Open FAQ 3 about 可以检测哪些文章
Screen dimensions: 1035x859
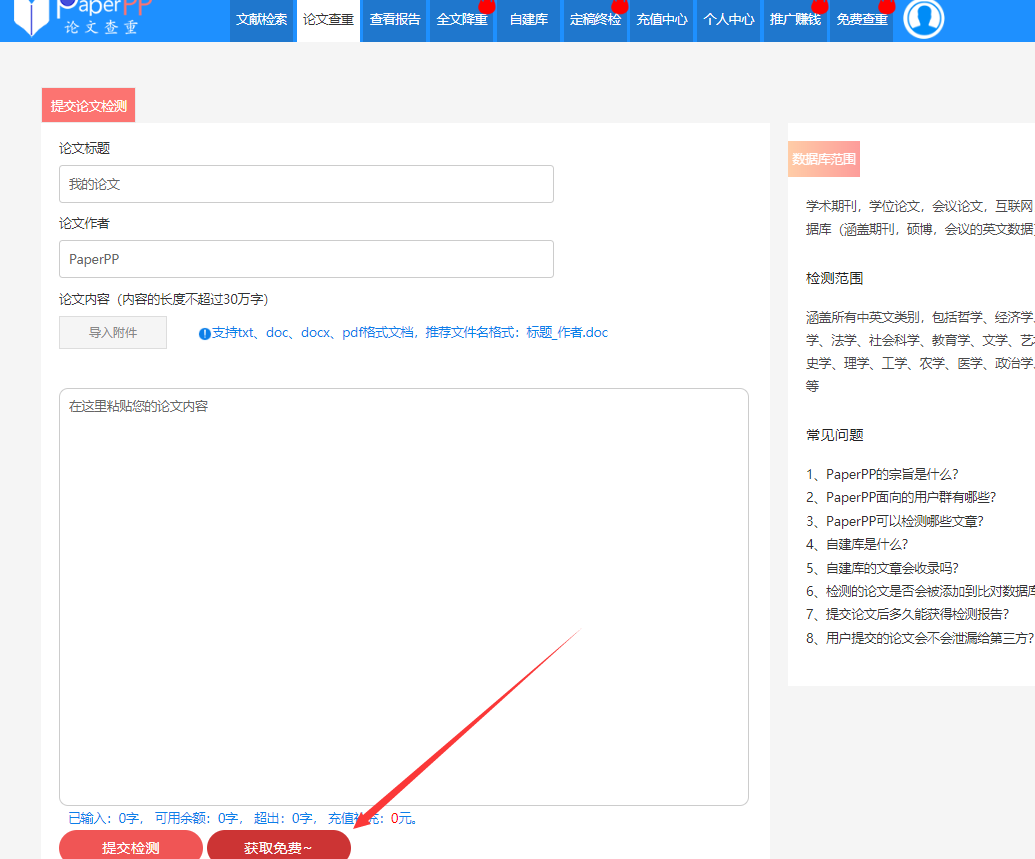pos(895,521)
